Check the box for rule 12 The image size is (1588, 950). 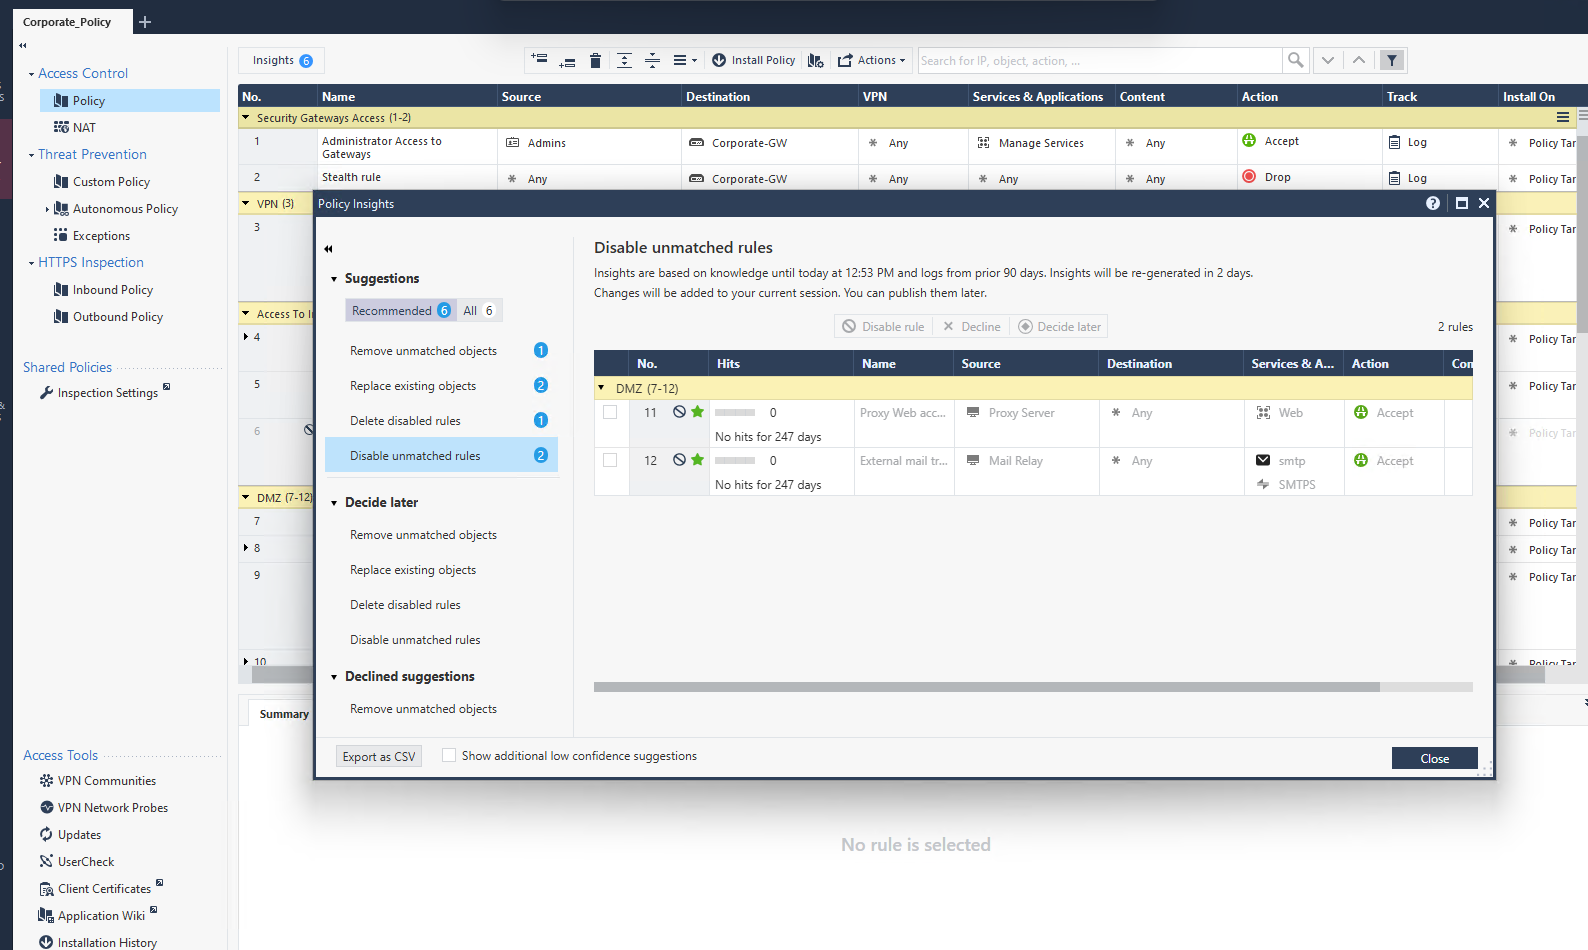point(610,460)
